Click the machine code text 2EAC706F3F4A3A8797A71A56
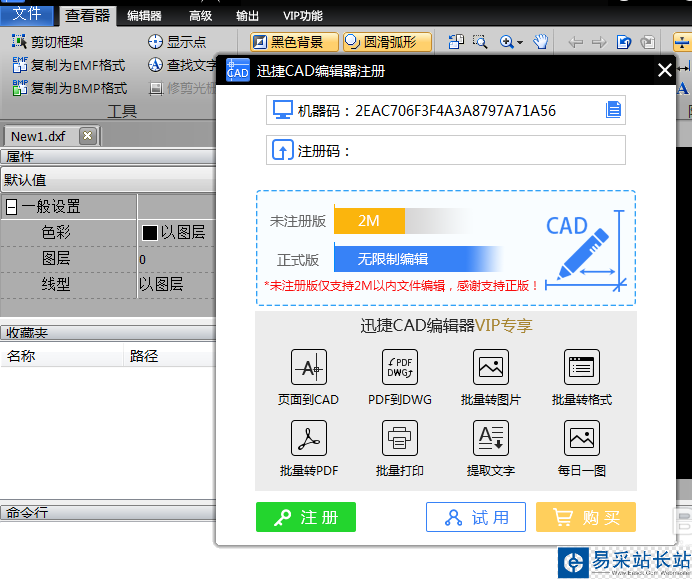 coord(455,110)
